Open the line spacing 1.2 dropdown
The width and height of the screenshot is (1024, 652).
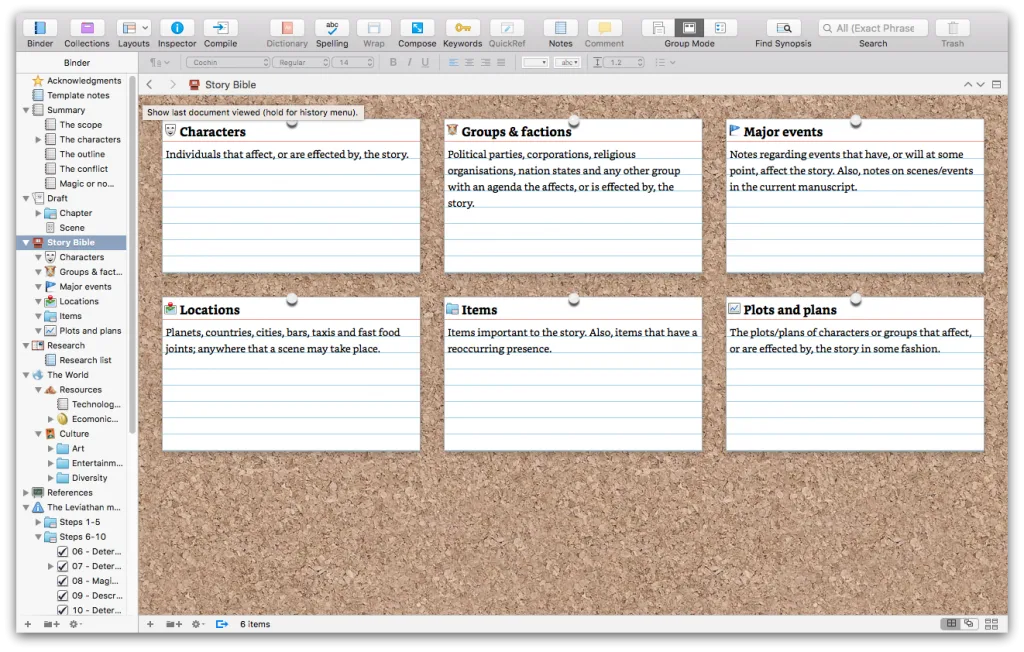(x=625, y=62)
